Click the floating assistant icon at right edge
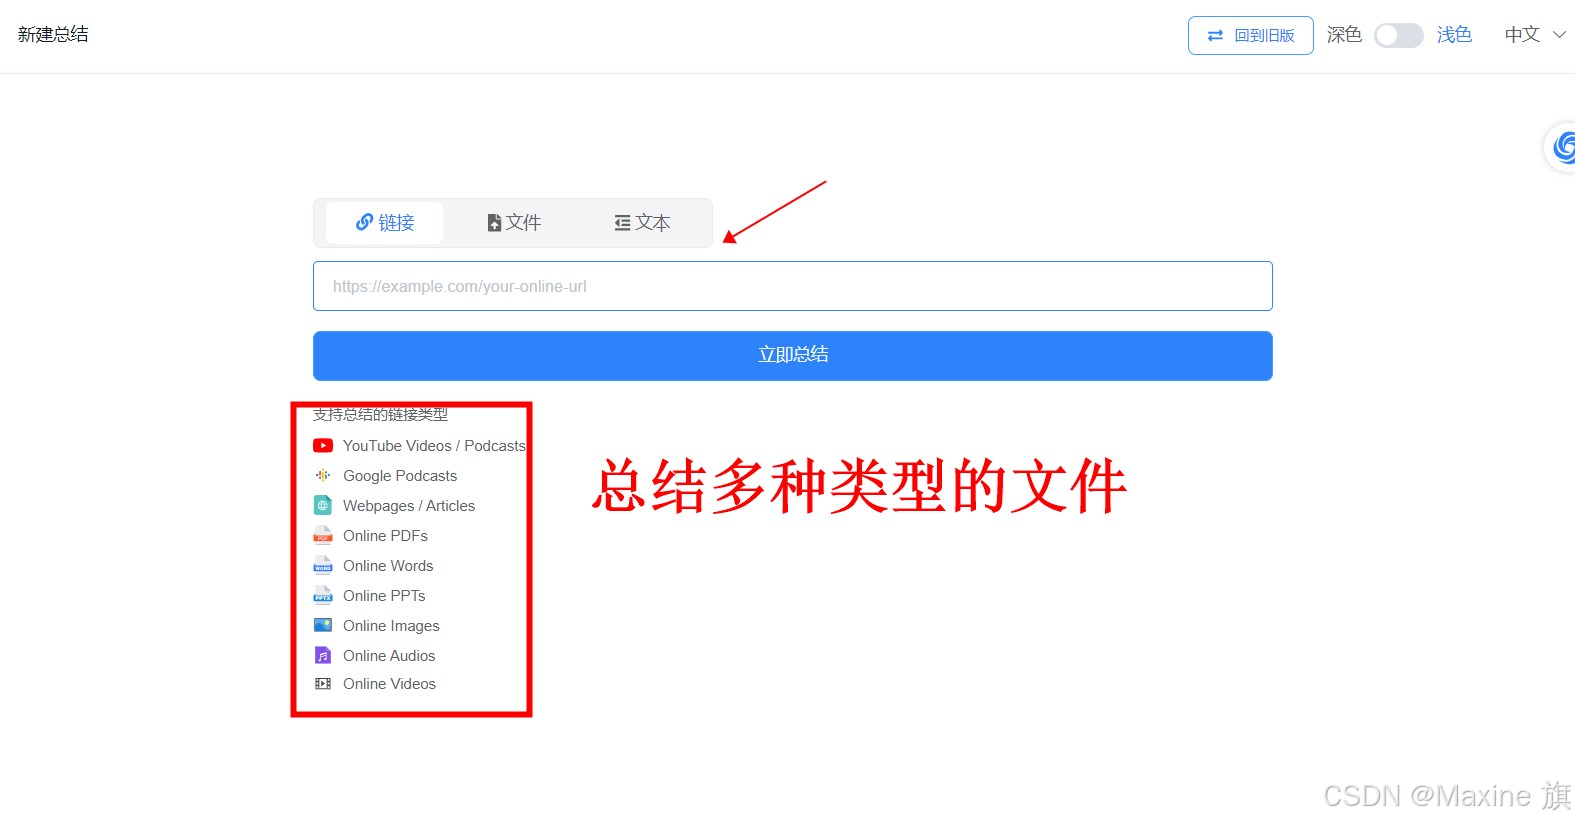 click(x=1562, y=148)
